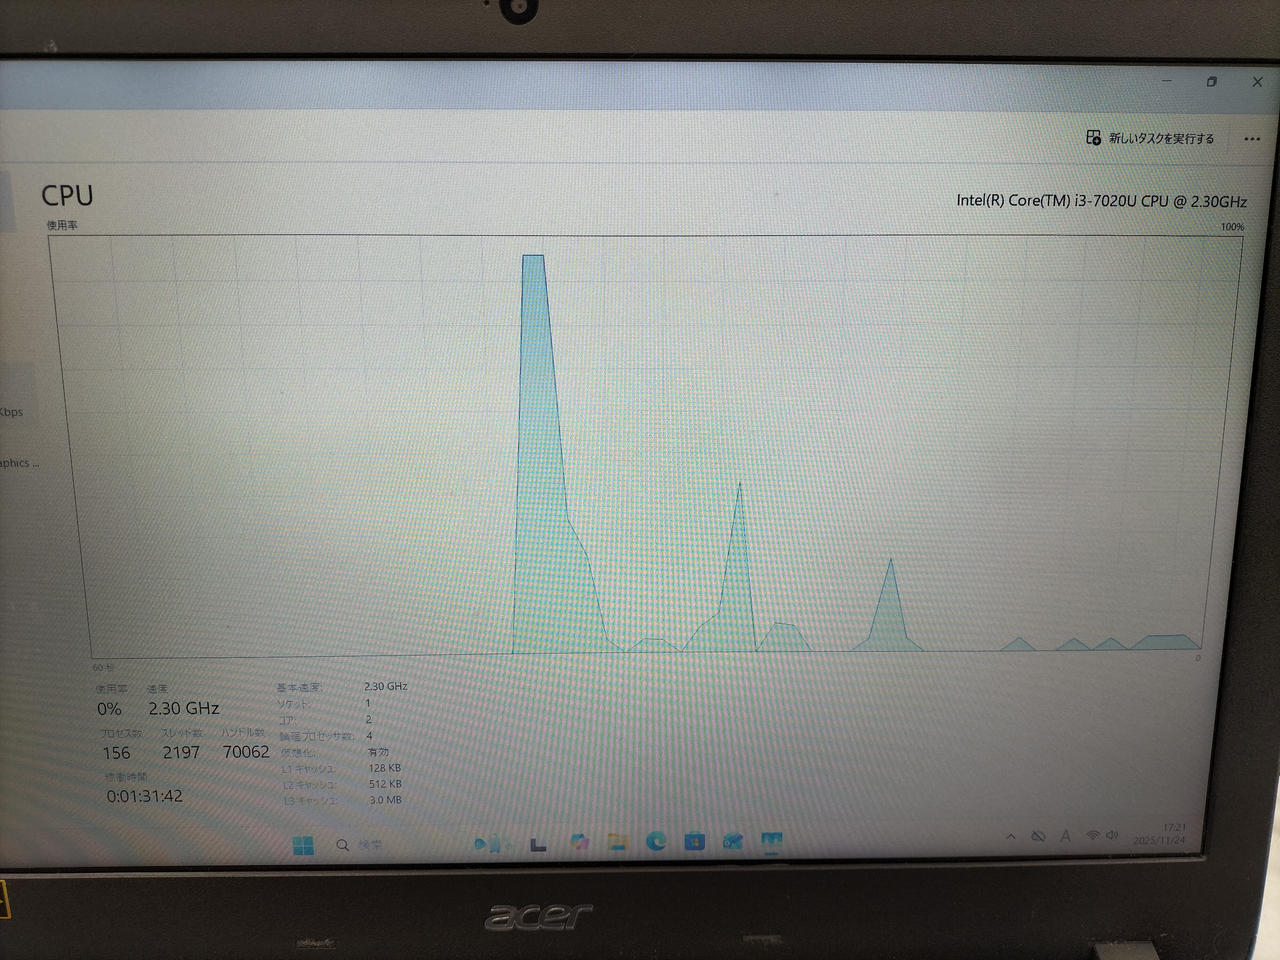Click the volume speaker icon in the tray
Viewport: 1280px width, 960px height.
[1112, 835]
